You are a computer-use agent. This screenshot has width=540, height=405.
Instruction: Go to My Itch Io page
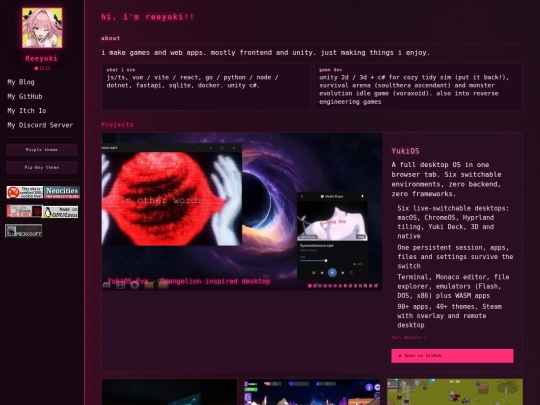pyautogui.click(x=27, y=111)
